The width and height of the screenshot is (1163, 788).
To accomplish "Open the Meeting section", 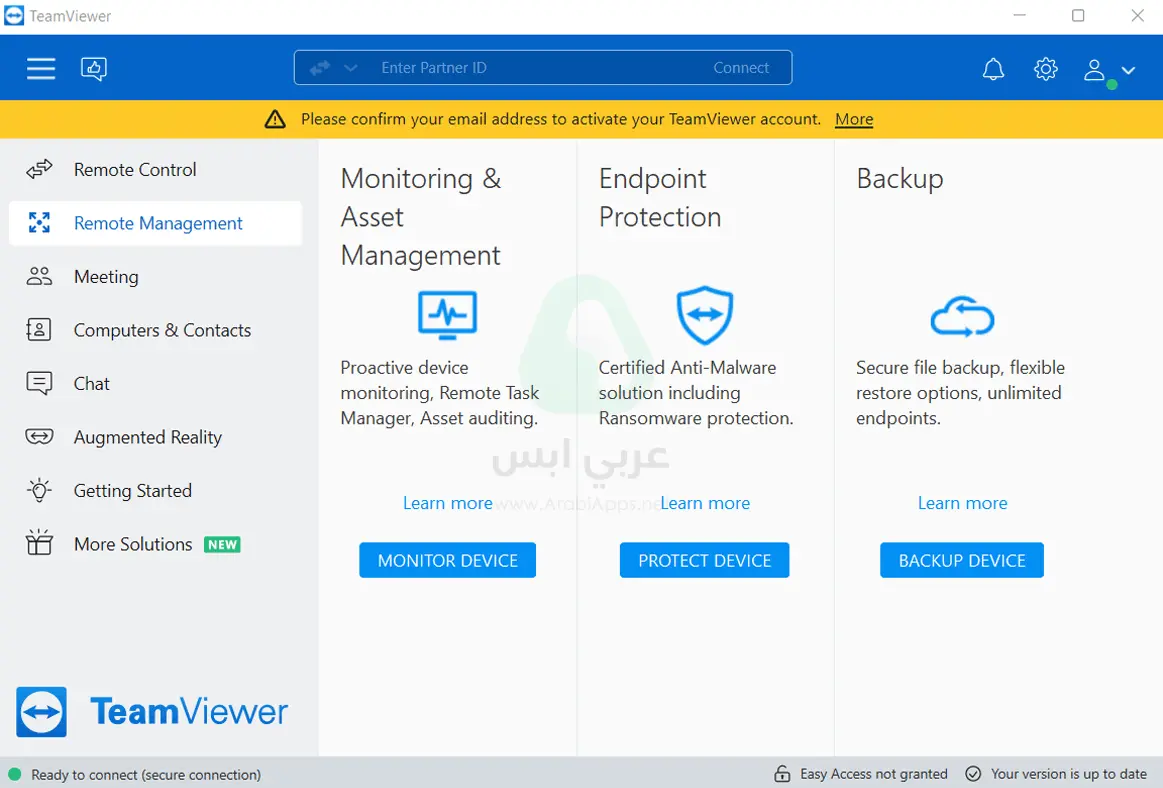I will coord(106,277).
